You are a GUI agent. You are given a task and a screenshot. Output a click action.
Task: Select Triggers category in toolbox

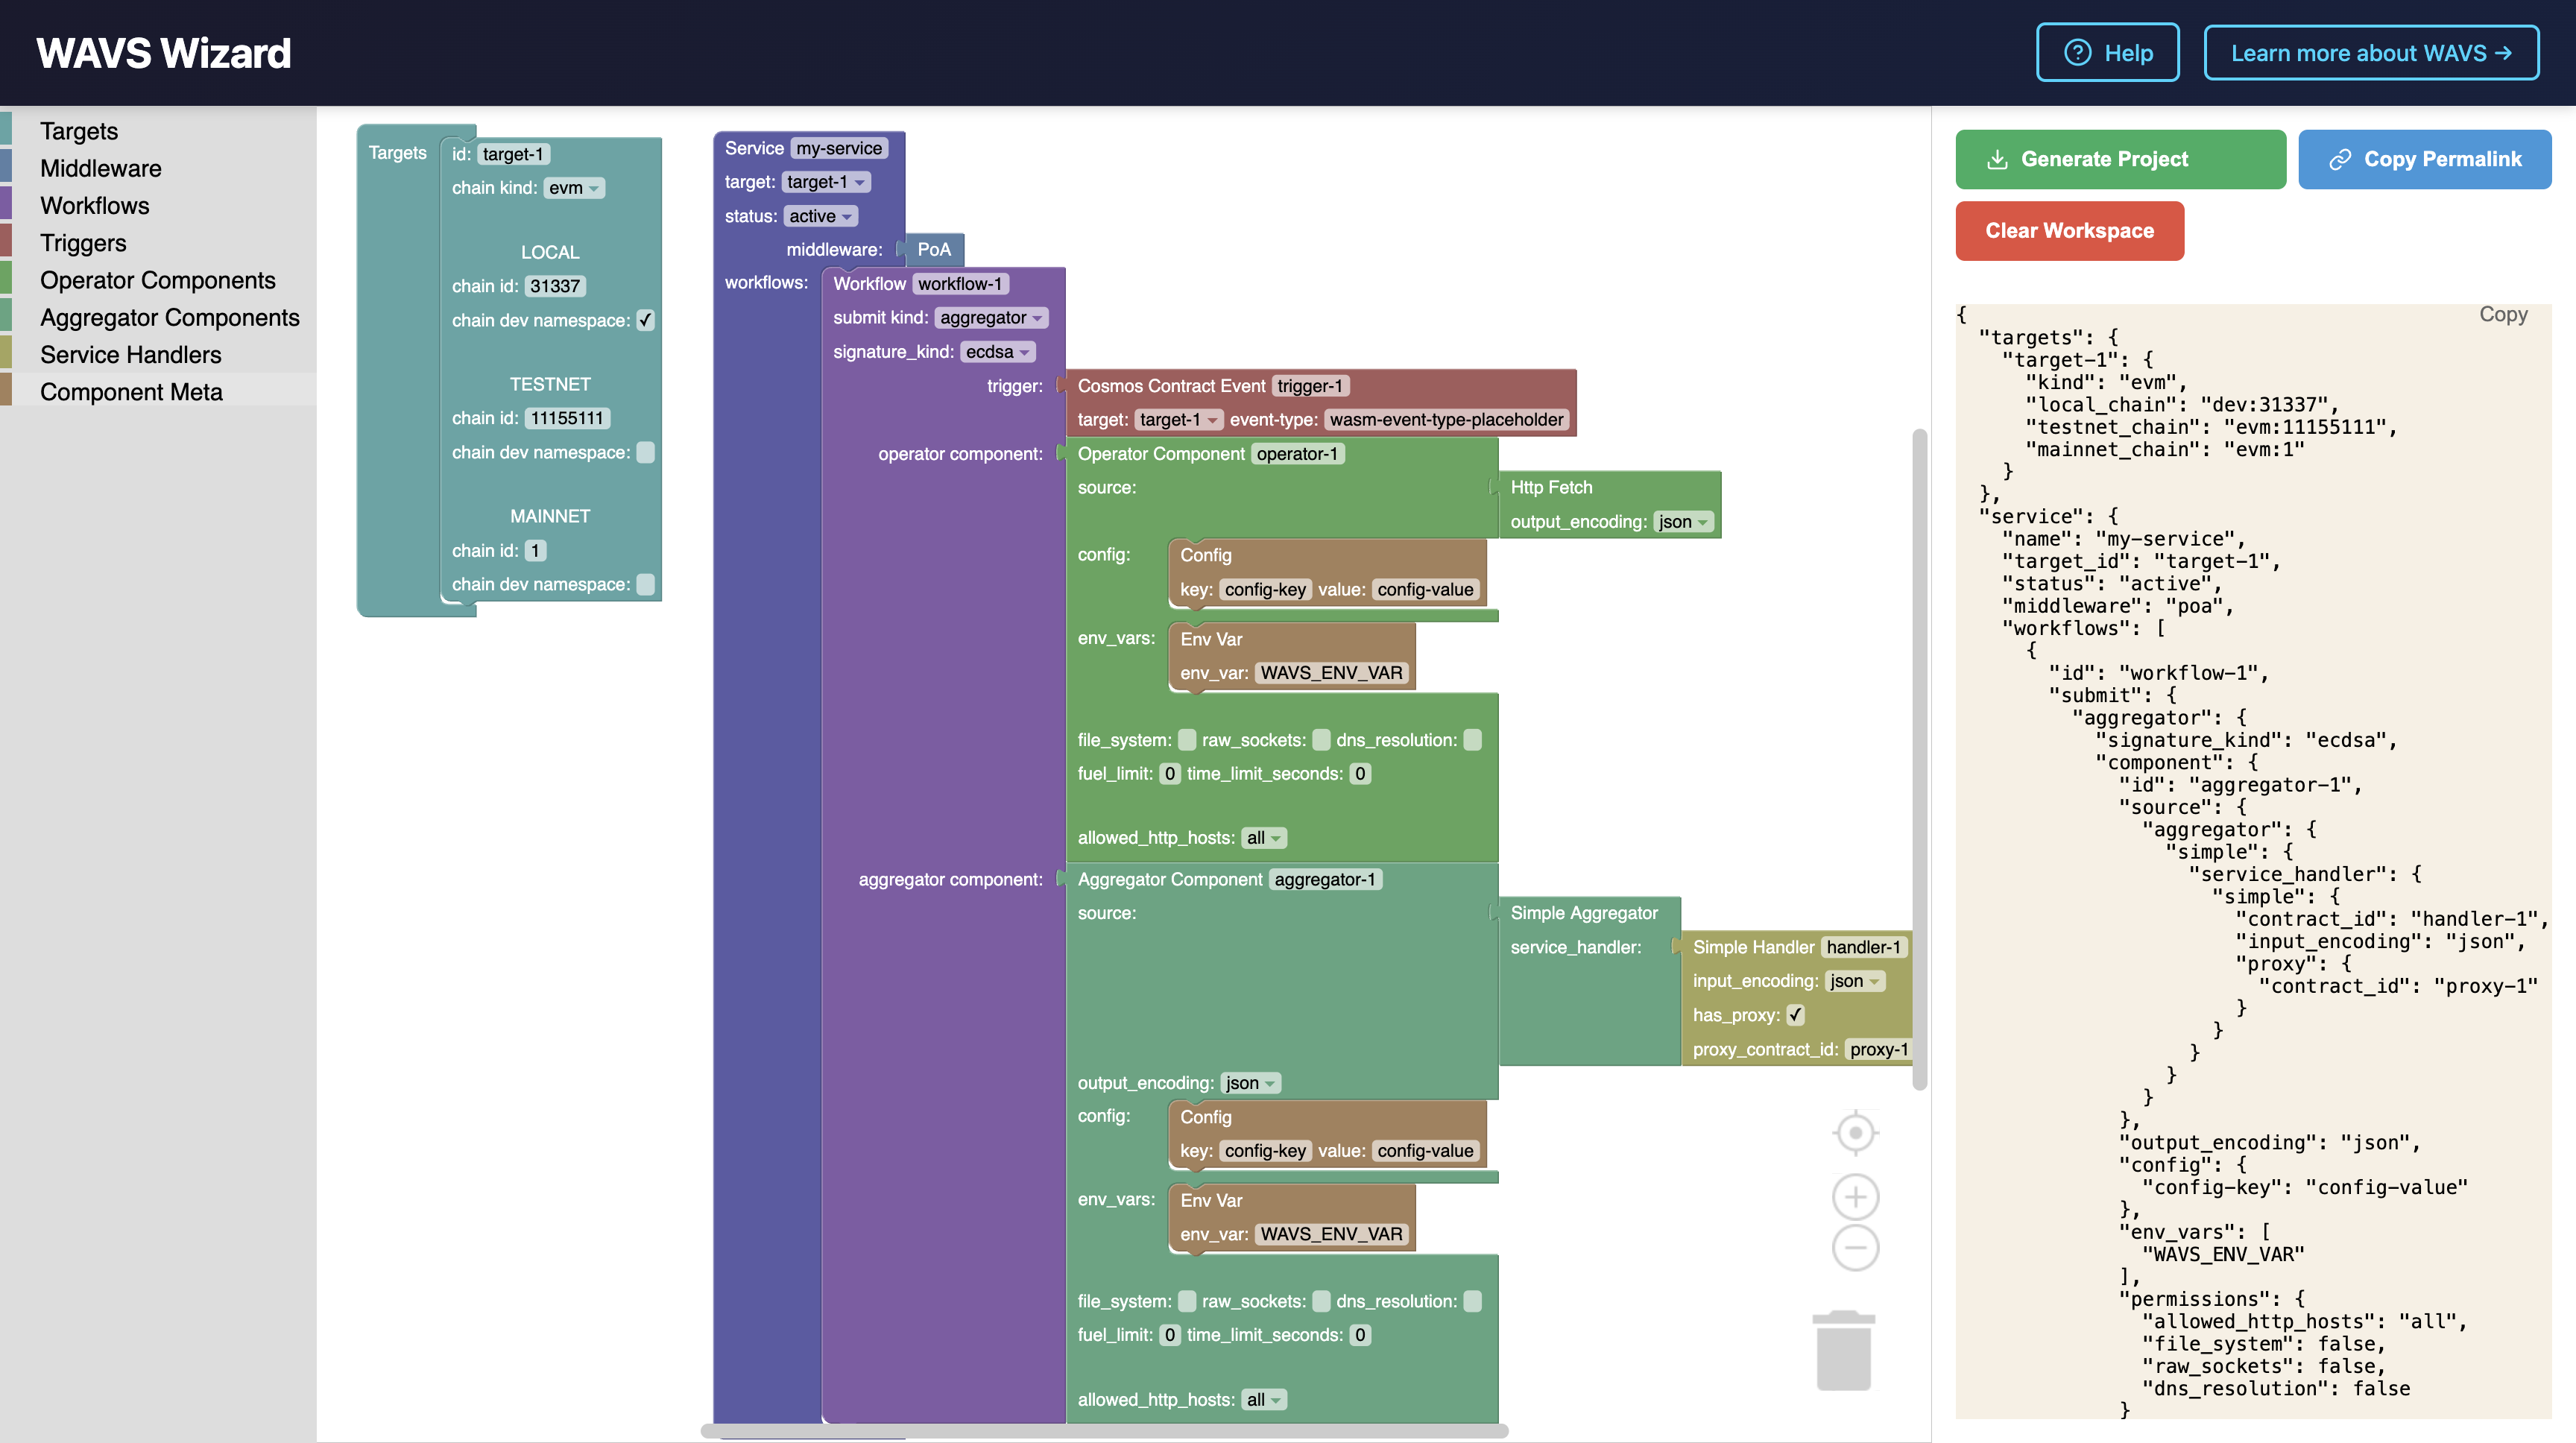83,243
